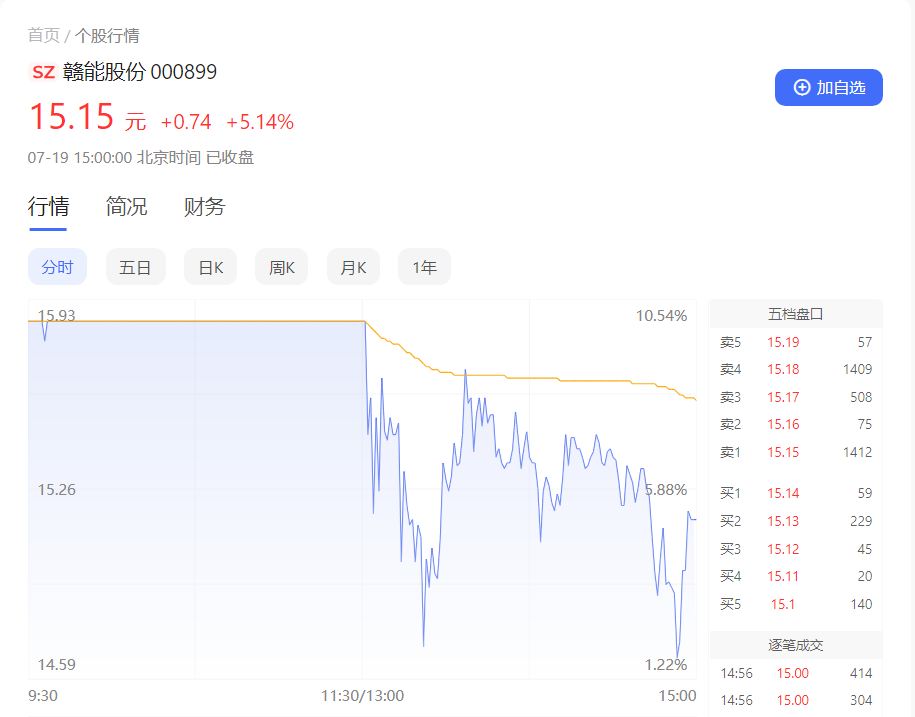Click the 15.15 current price display
Image resolution: width=915 pixels, height=717 pixels.
pos(71,118)
